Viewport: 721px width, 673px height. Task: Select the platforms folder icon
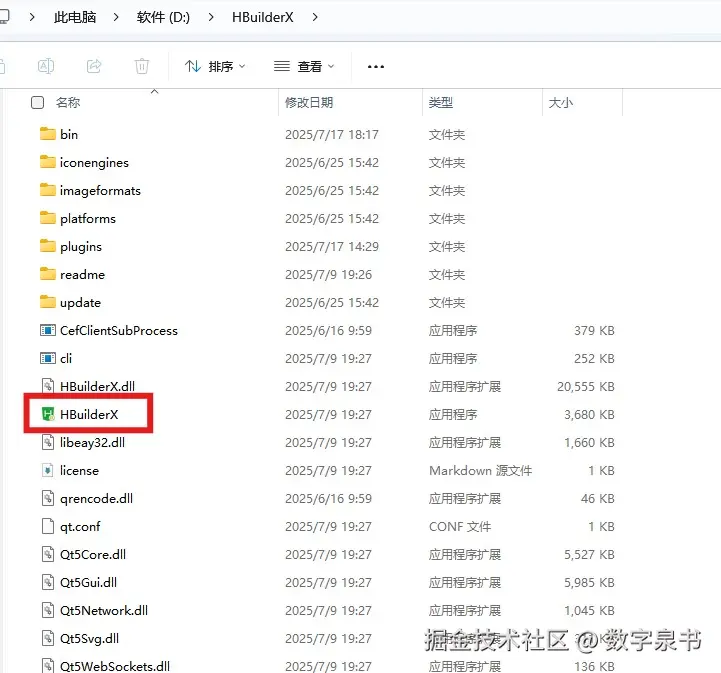pyautogui.click(x=47, y=218)
